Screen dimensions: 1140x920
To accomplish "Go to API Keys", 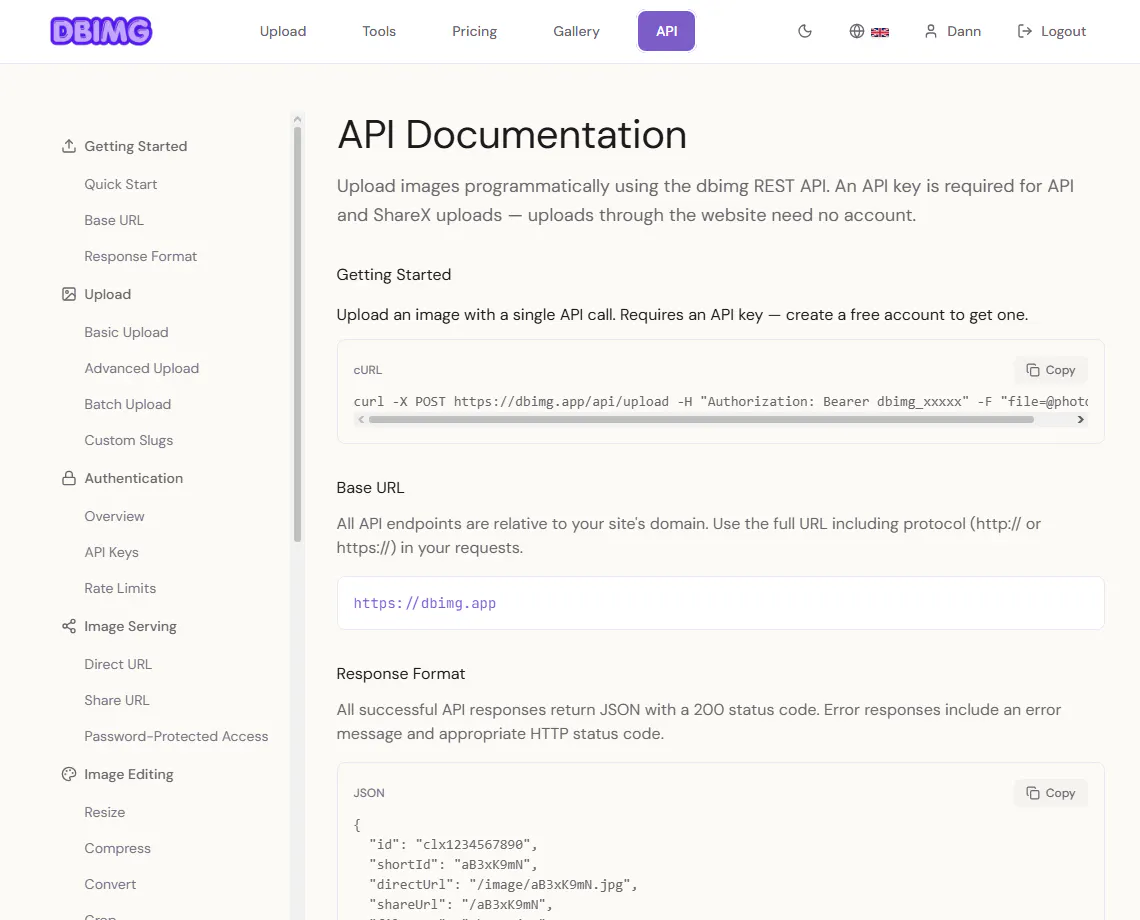I will click(111, 553).
